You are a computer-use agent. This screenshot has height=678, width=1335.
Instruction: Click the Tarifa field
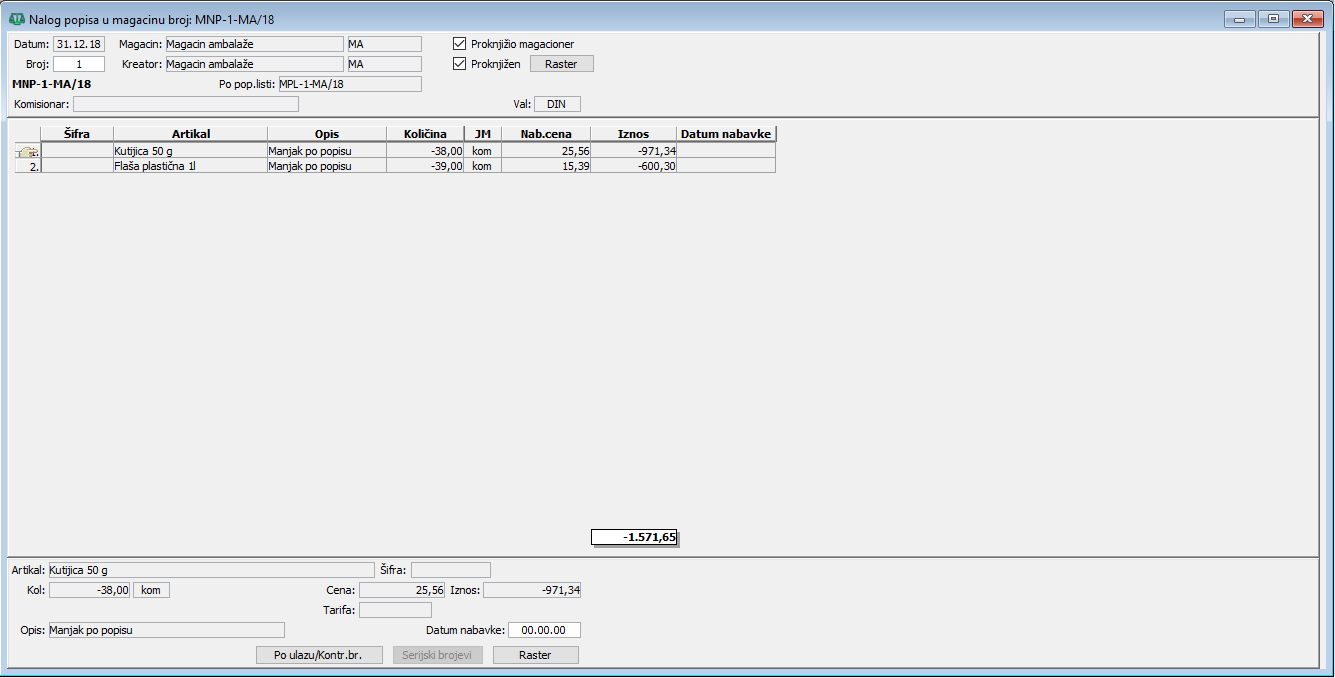[x=395, y=610]
